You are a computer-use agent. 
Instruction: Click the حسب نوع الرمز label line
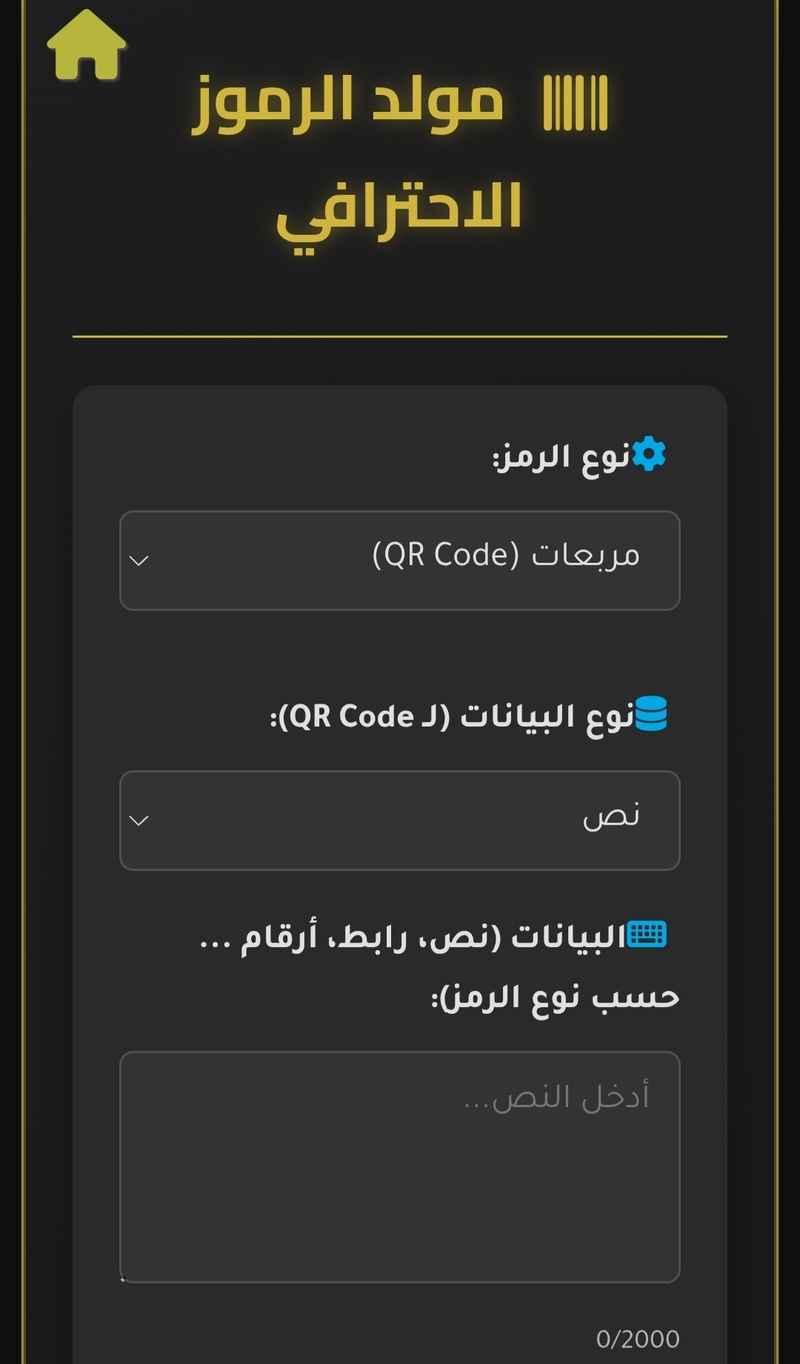pos(555,997)
